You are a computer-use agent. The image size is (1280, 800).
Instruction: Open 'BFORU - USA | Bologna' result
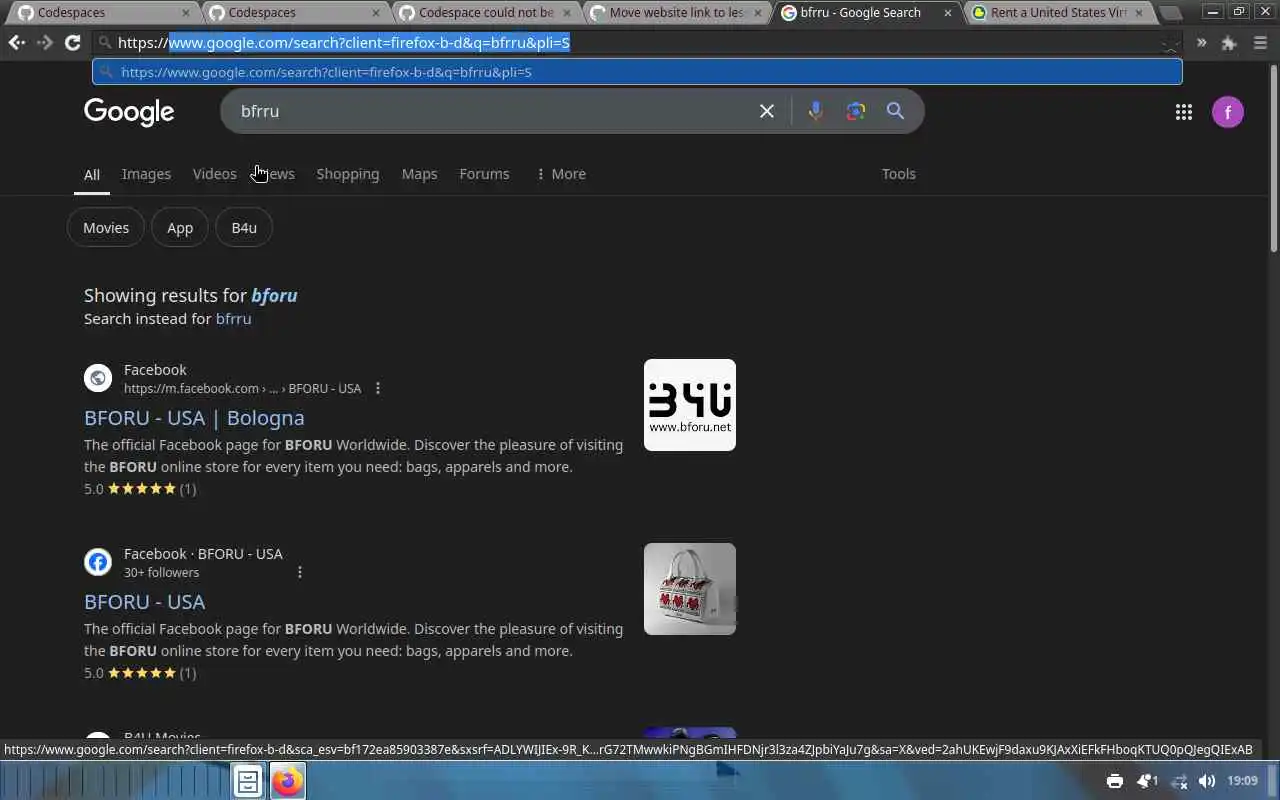(194, 418)
